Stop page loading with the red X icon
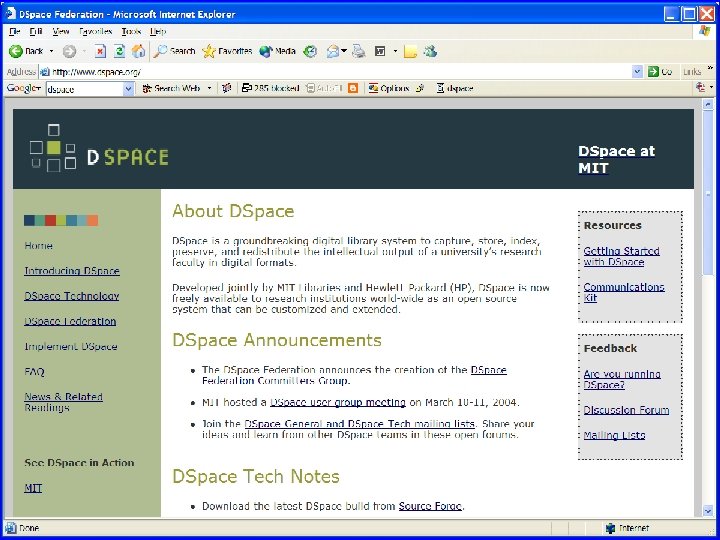 pos(100,51)
